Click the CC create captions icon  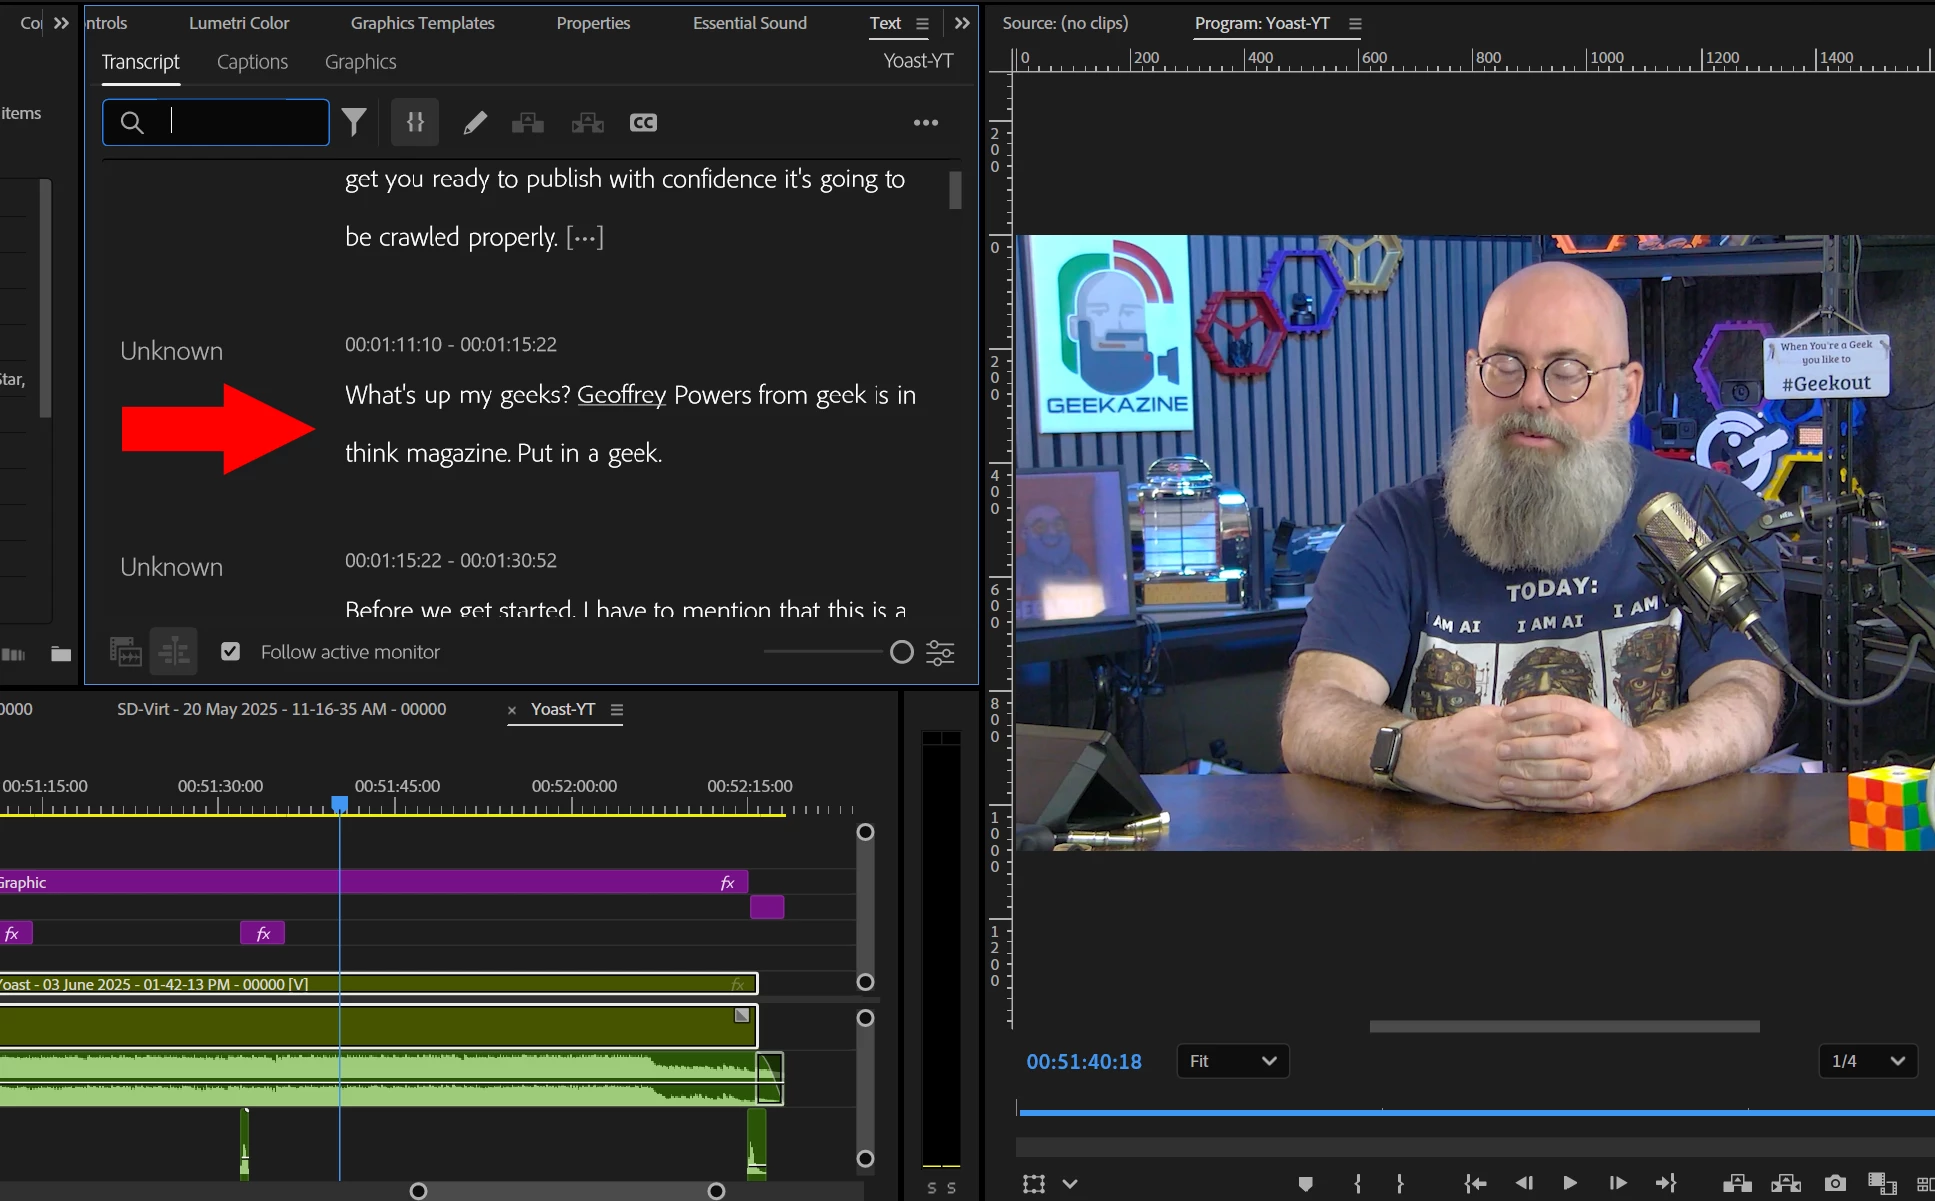643,122
